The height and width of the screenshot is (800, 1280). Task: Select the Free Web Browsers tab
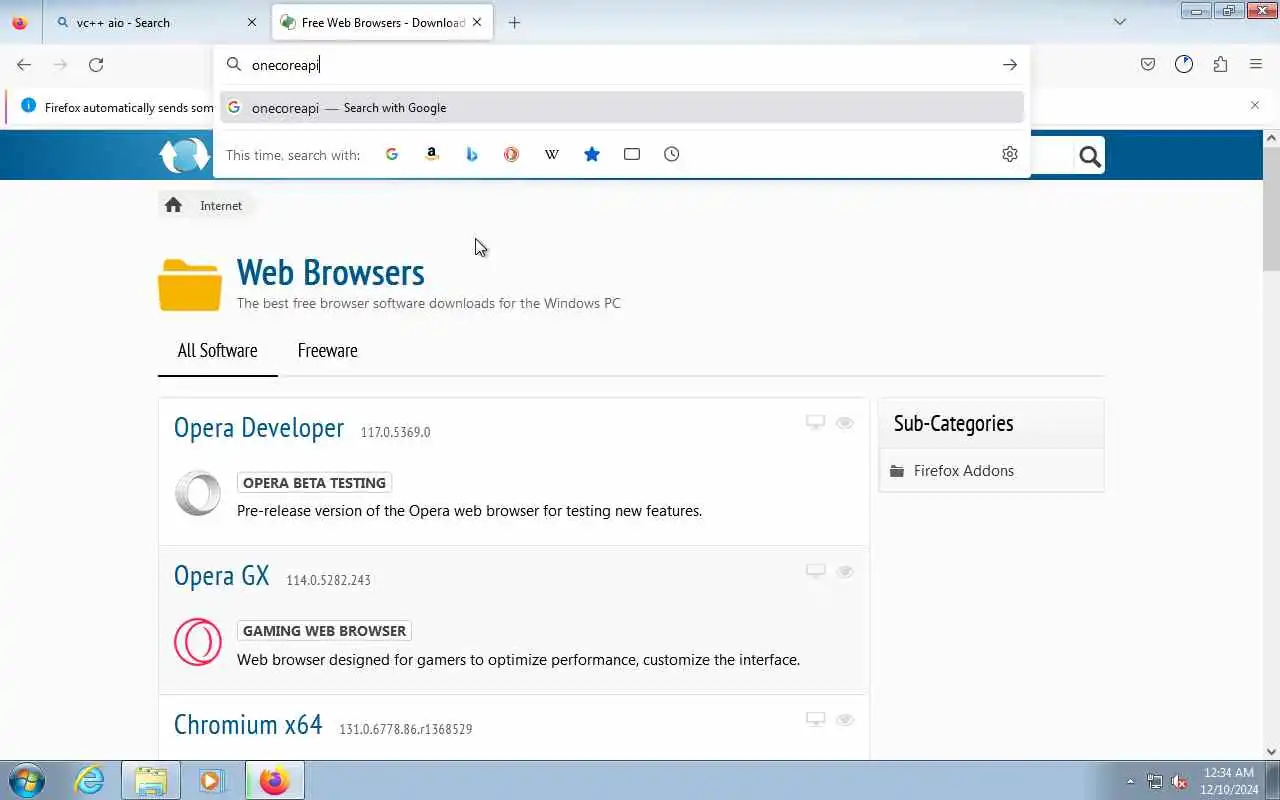(x=381, y=22)
